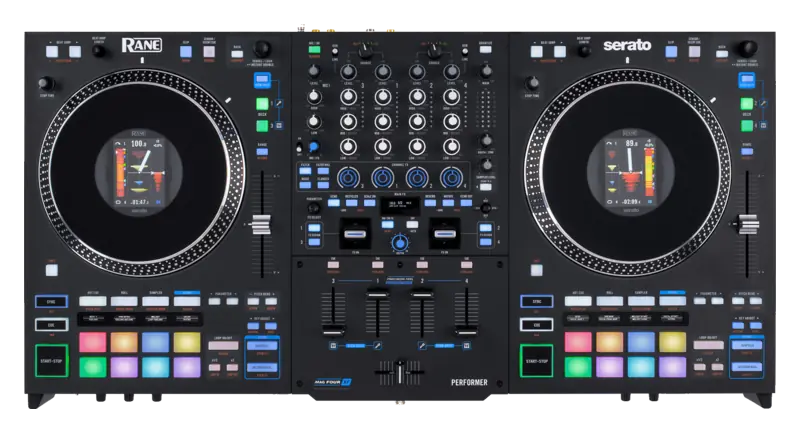Click the tonearm icon beside Deck 1
800x433 pixels.
pos(279,104)
